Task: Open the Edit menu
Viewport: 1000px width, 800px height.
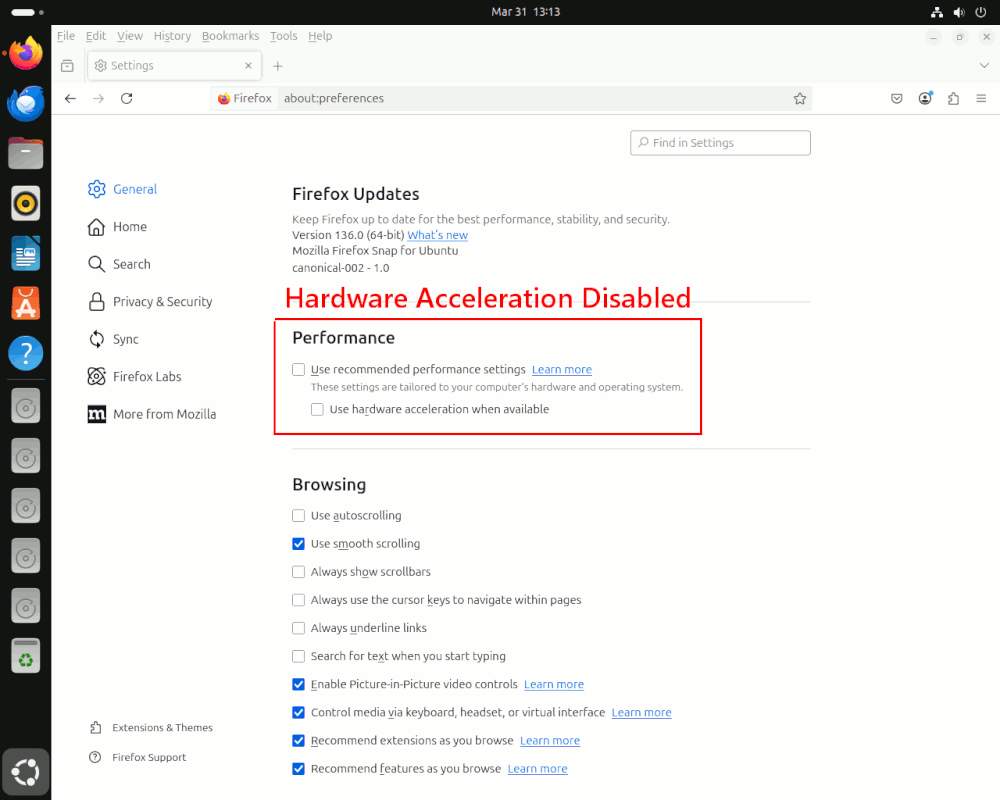Action: (96, 36)
